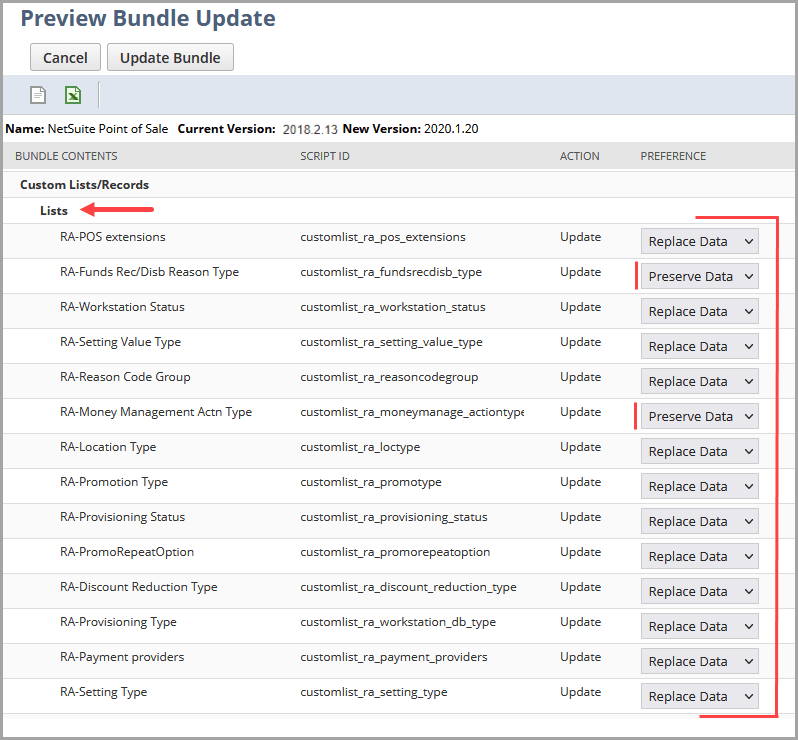Select the Custom Lists/Records section heading
This screenshot has height=740, width=798.
(84, 185)
